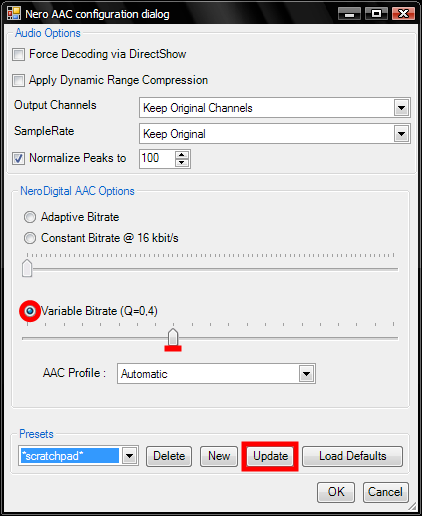Uncheck Normalize Peaks to checkbox

coord(18,158)
